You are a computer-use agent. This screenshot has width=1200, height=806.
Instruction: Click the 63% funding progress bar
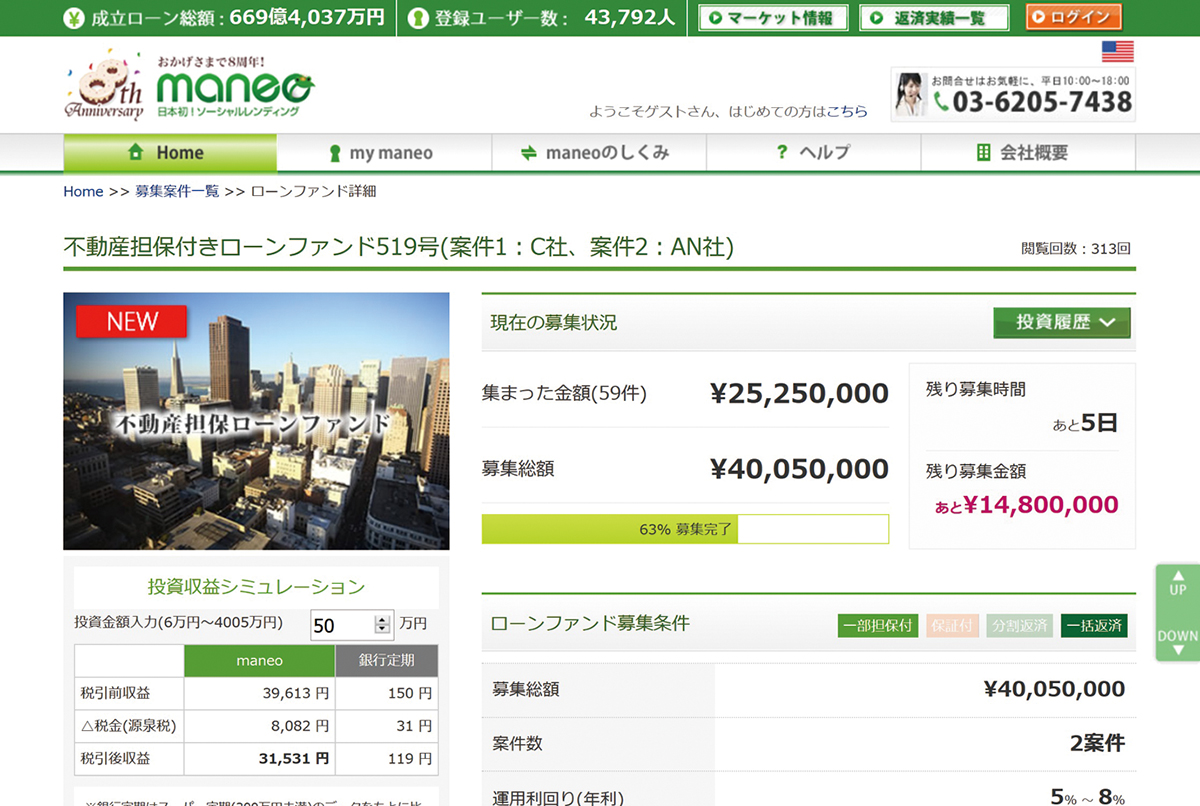(685, 529)
